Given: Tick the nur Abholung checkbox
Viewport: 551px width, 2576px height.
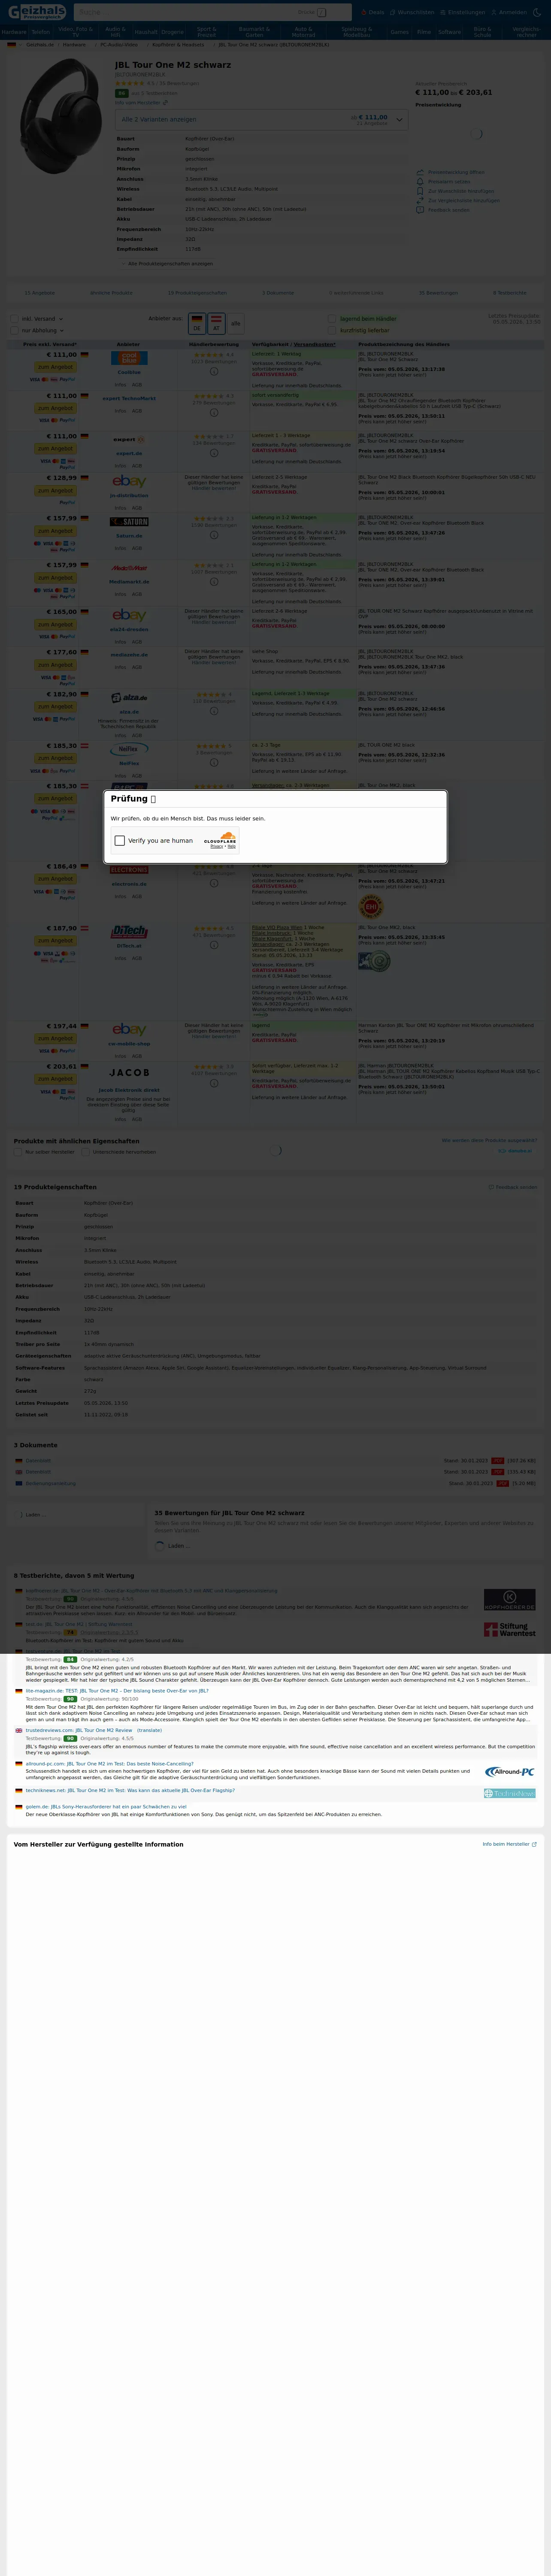Looking at the screenshot, I should pyautogui.click(x=15, y=330).
